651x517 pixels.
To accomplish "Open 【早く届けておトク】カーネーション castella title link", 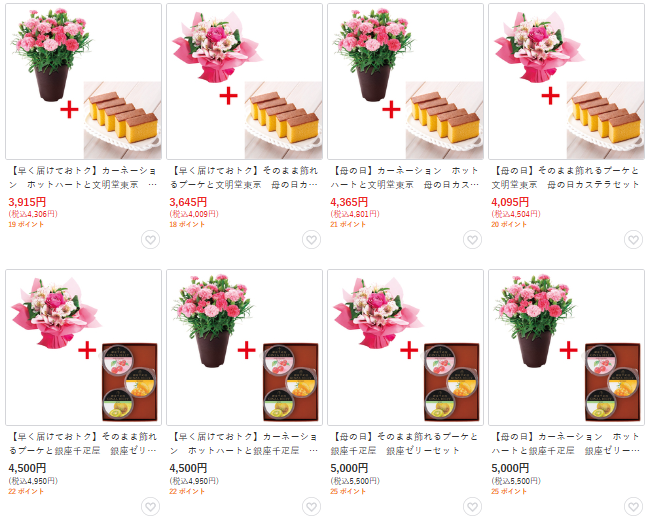I will (x=83, y=177).
